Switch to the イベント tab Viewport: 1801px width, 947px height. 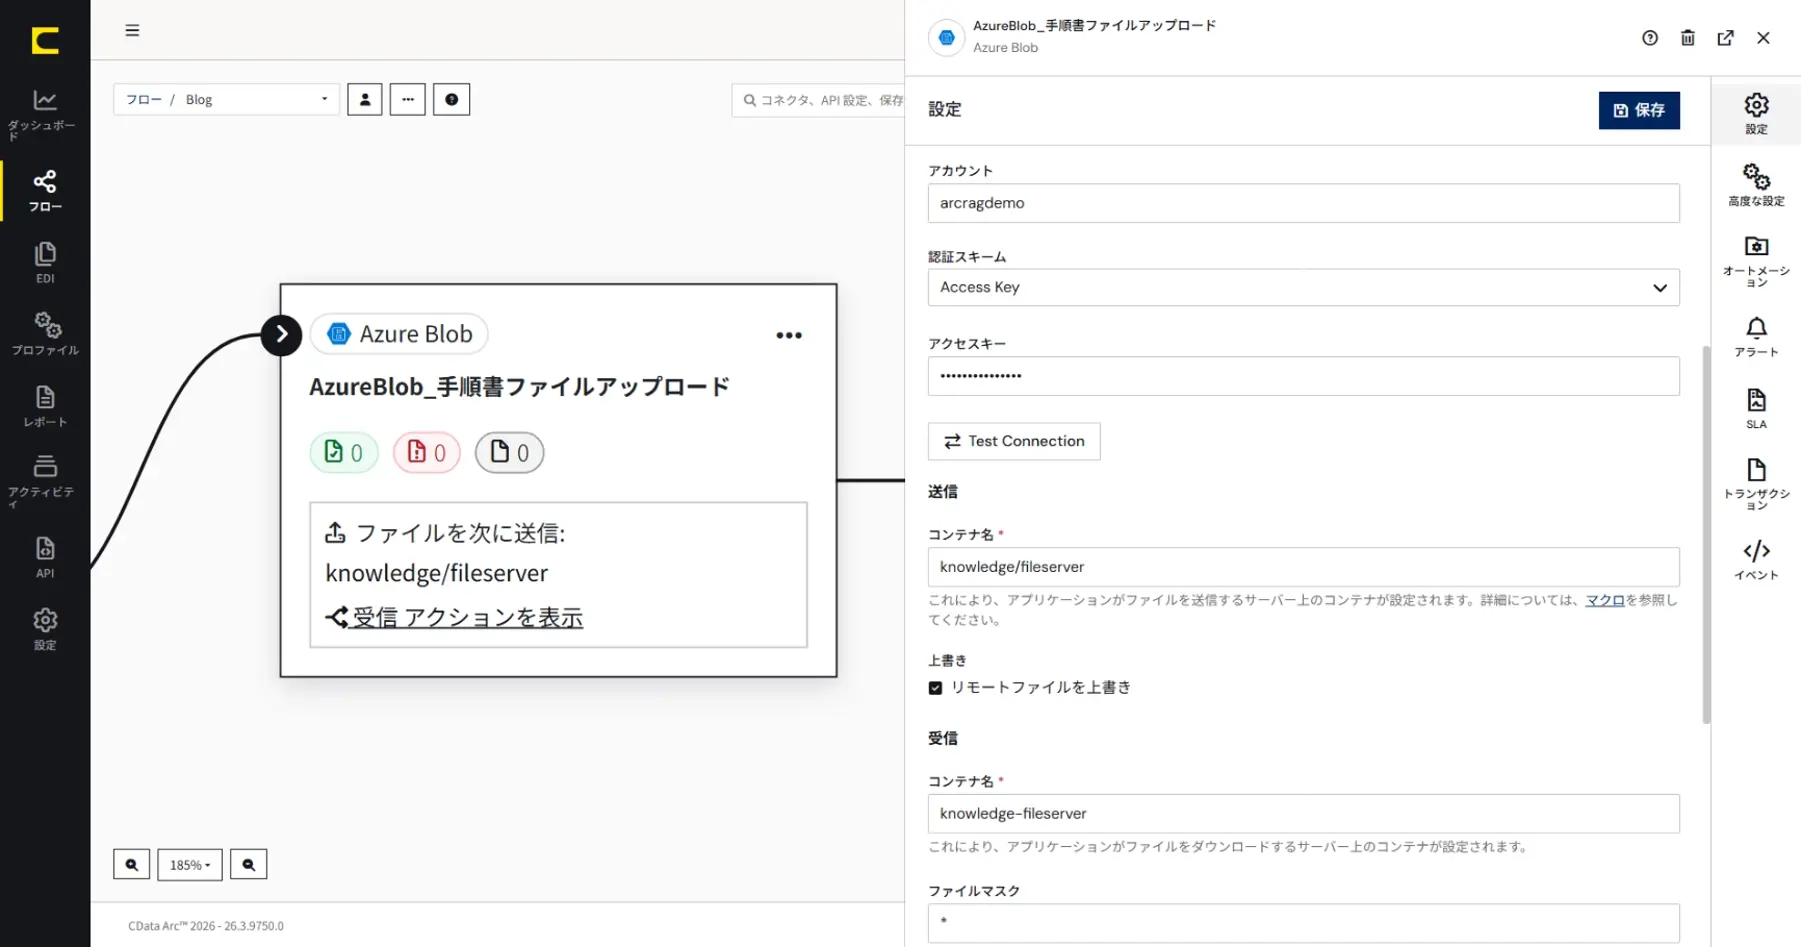click(x=1756, y=560)
